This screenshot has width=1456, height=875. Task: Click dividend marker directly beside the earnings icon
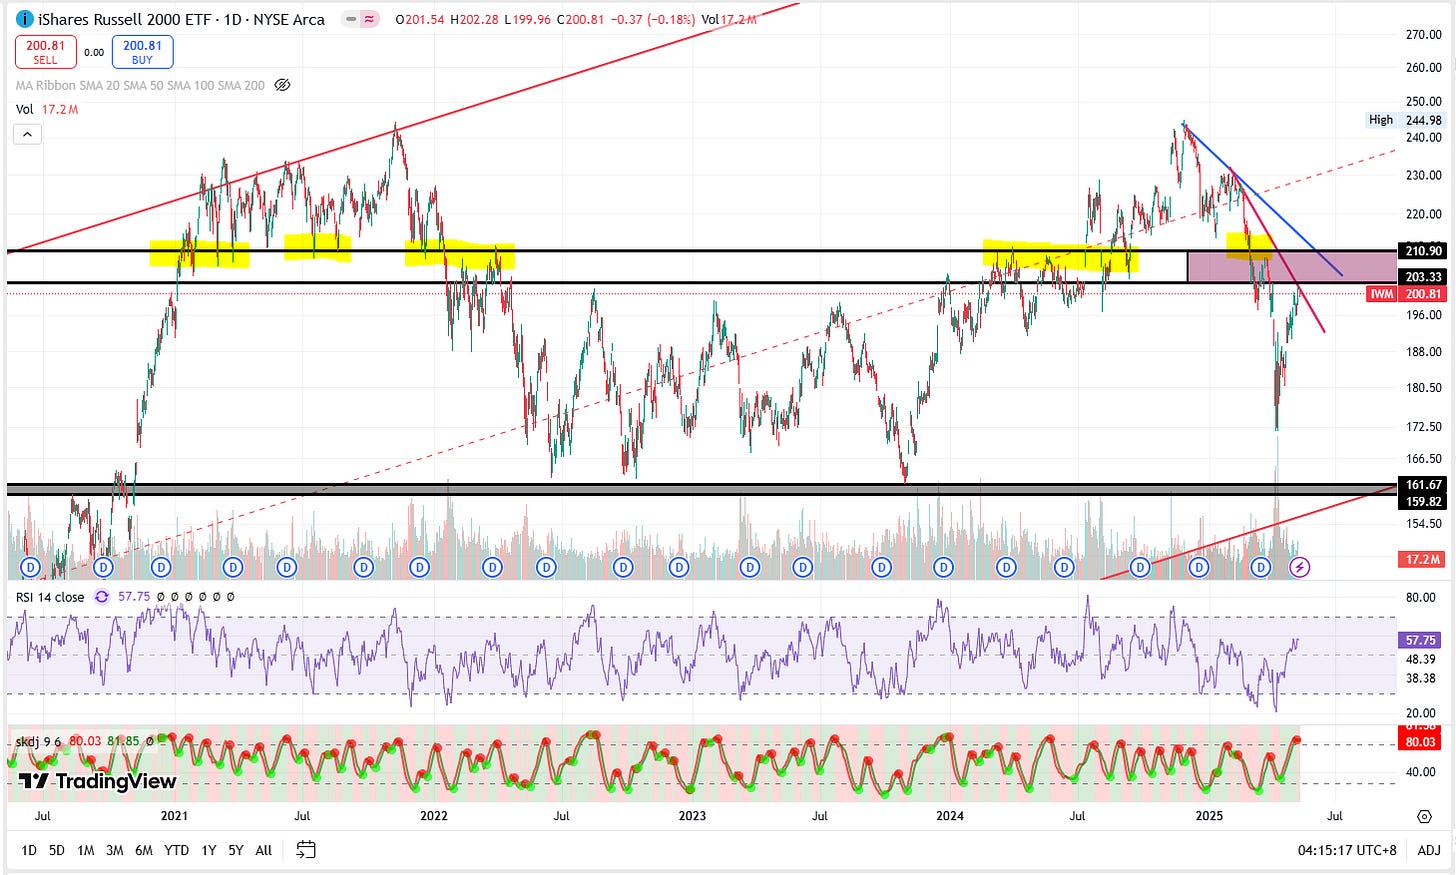click(1261, 567)
